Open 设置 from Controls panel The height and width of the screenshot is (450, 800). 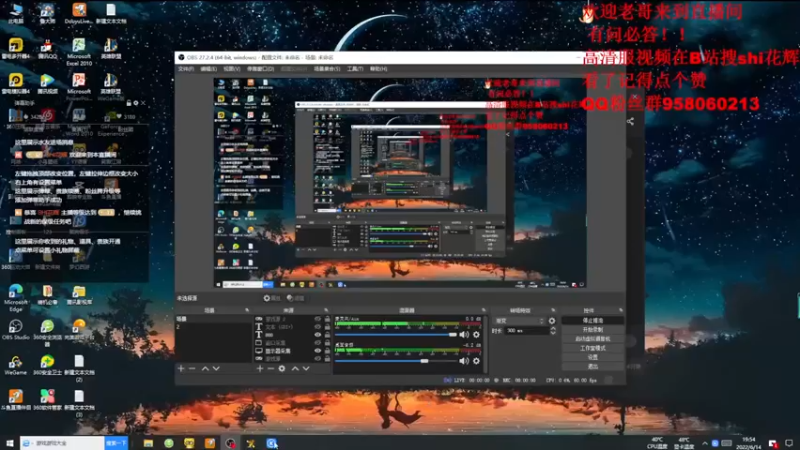point(593,357)
